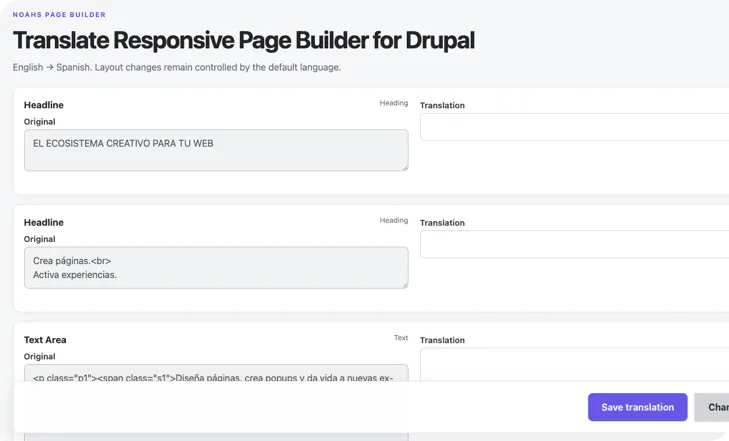
Task: Click the second 'Headline' card title
Action: [44, 223]
